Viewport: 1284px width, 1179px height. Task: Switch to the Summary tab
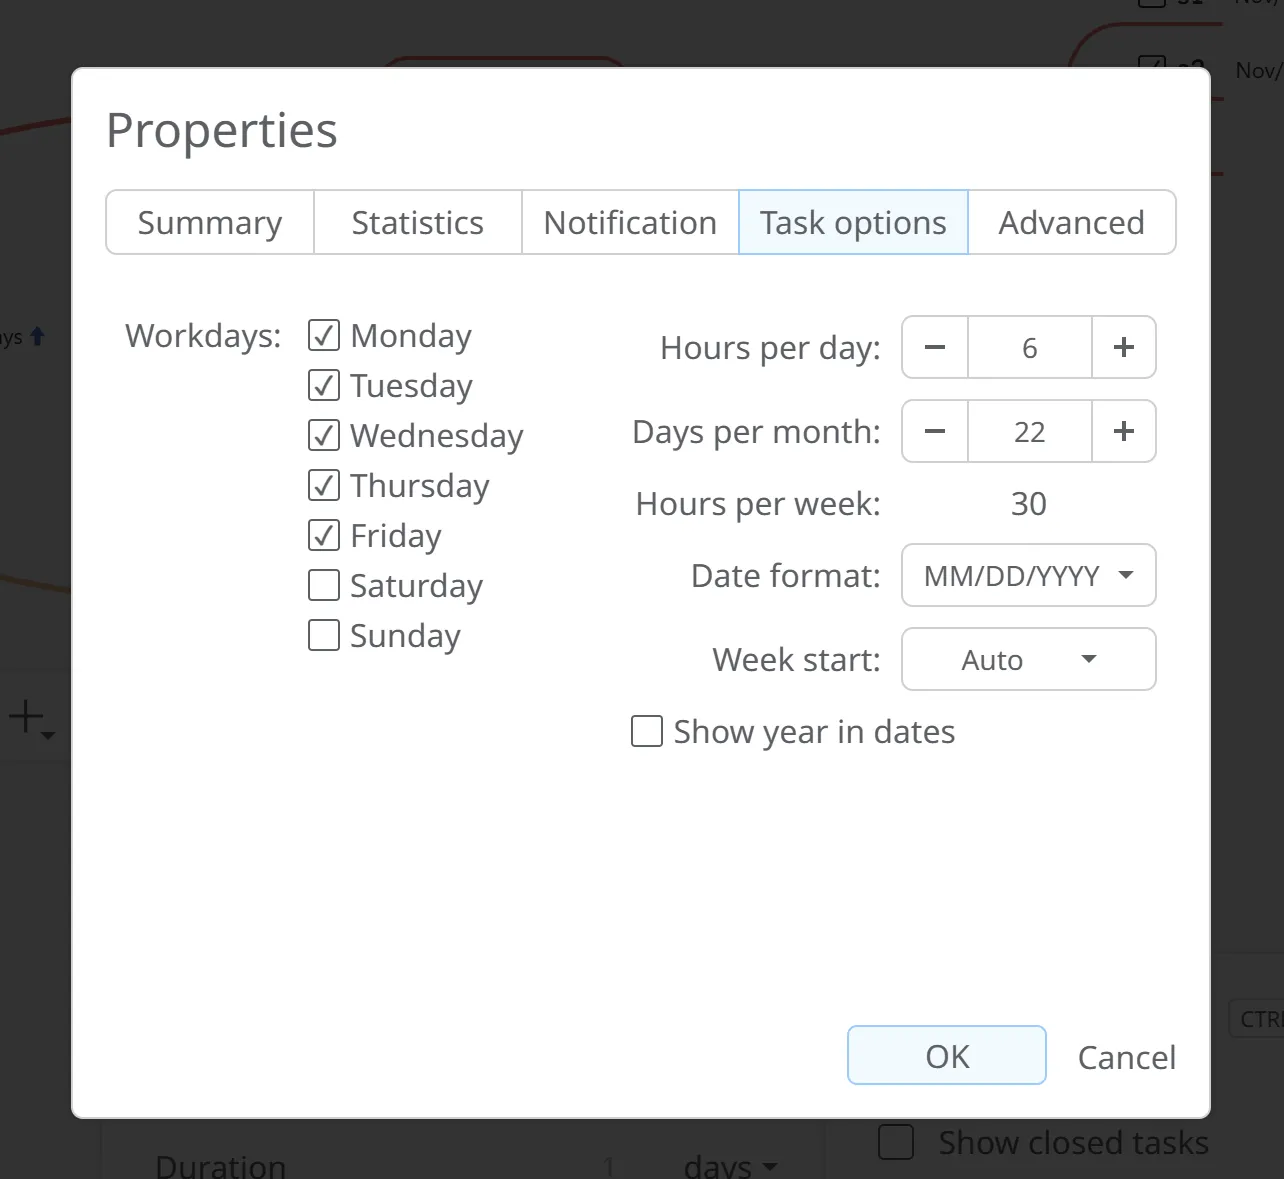point(210,223)
